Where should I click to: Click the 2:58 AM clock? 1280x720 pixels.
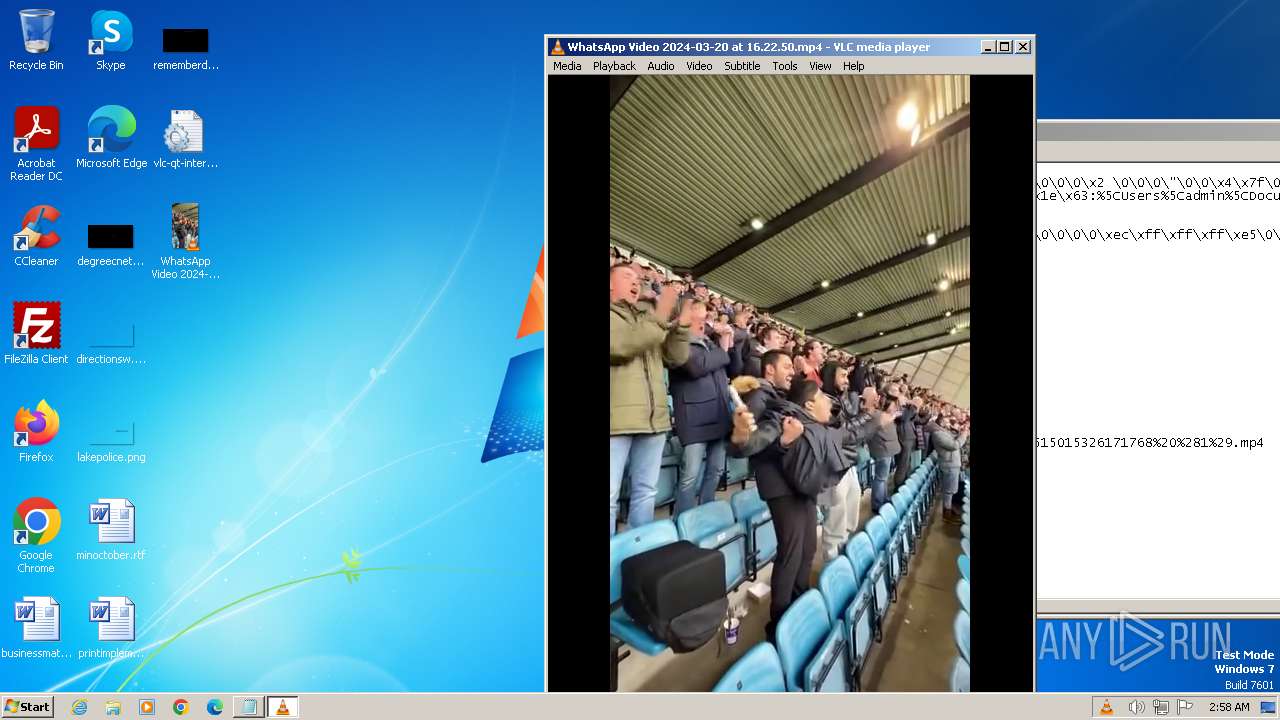click(1229, 707)
